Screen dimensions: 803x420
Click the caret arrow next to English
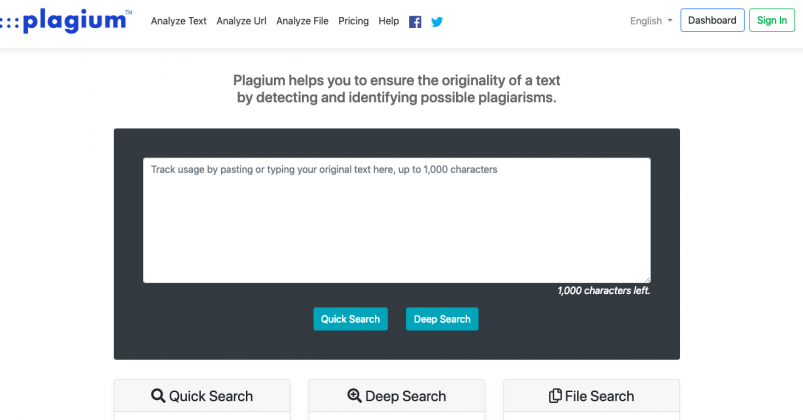point(670,21)
